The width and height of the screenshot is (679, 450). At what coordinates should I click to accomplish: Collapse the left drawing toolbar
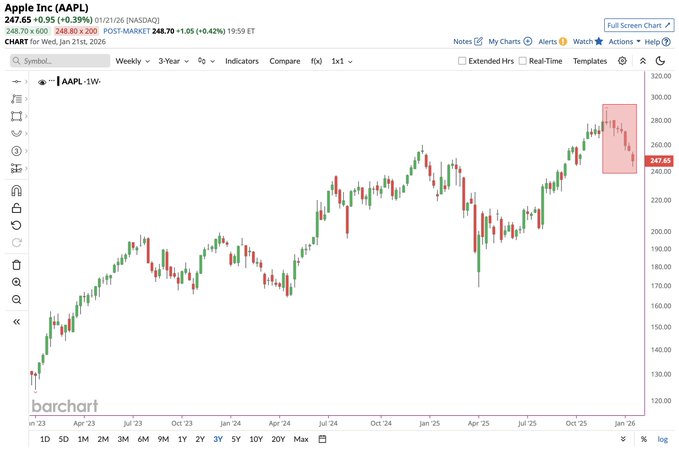click(x=16, y=322)
